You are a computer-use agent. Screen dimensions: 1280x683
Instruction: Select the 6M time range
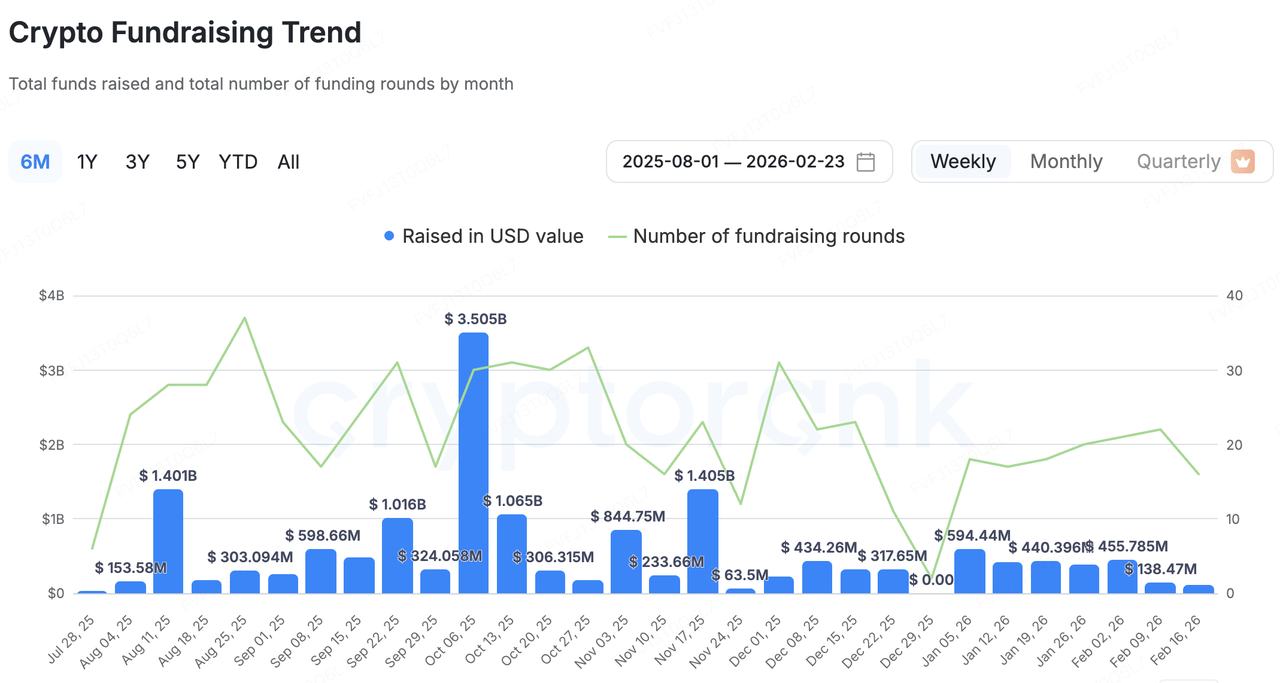(35, 162)
